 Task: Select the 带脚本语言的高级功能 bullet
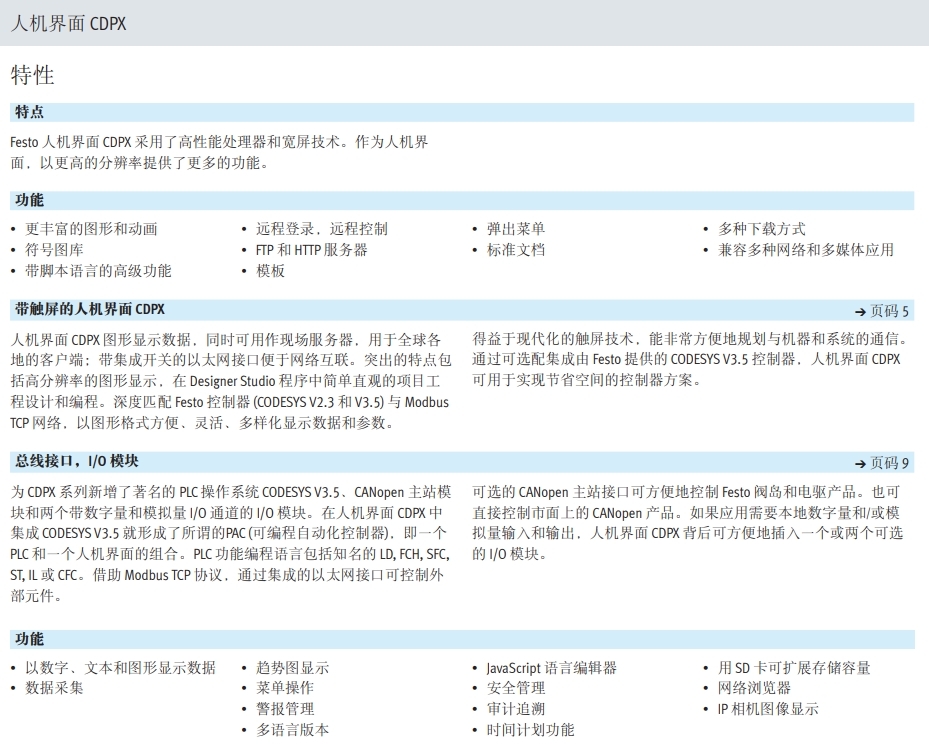coord(98,271)
